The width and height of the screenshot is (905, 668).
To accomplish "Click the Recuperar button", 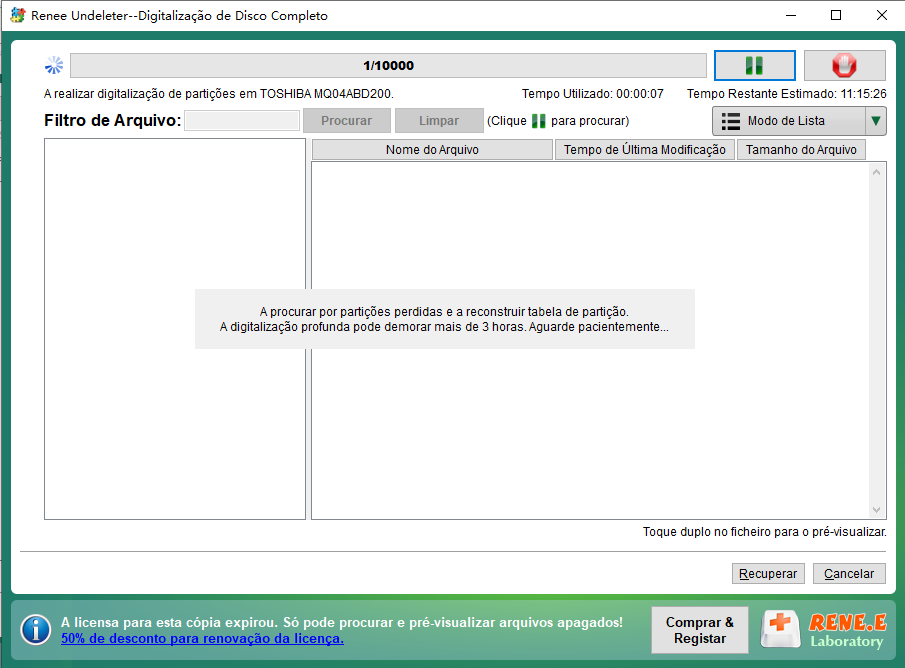I will coord(768,573).
